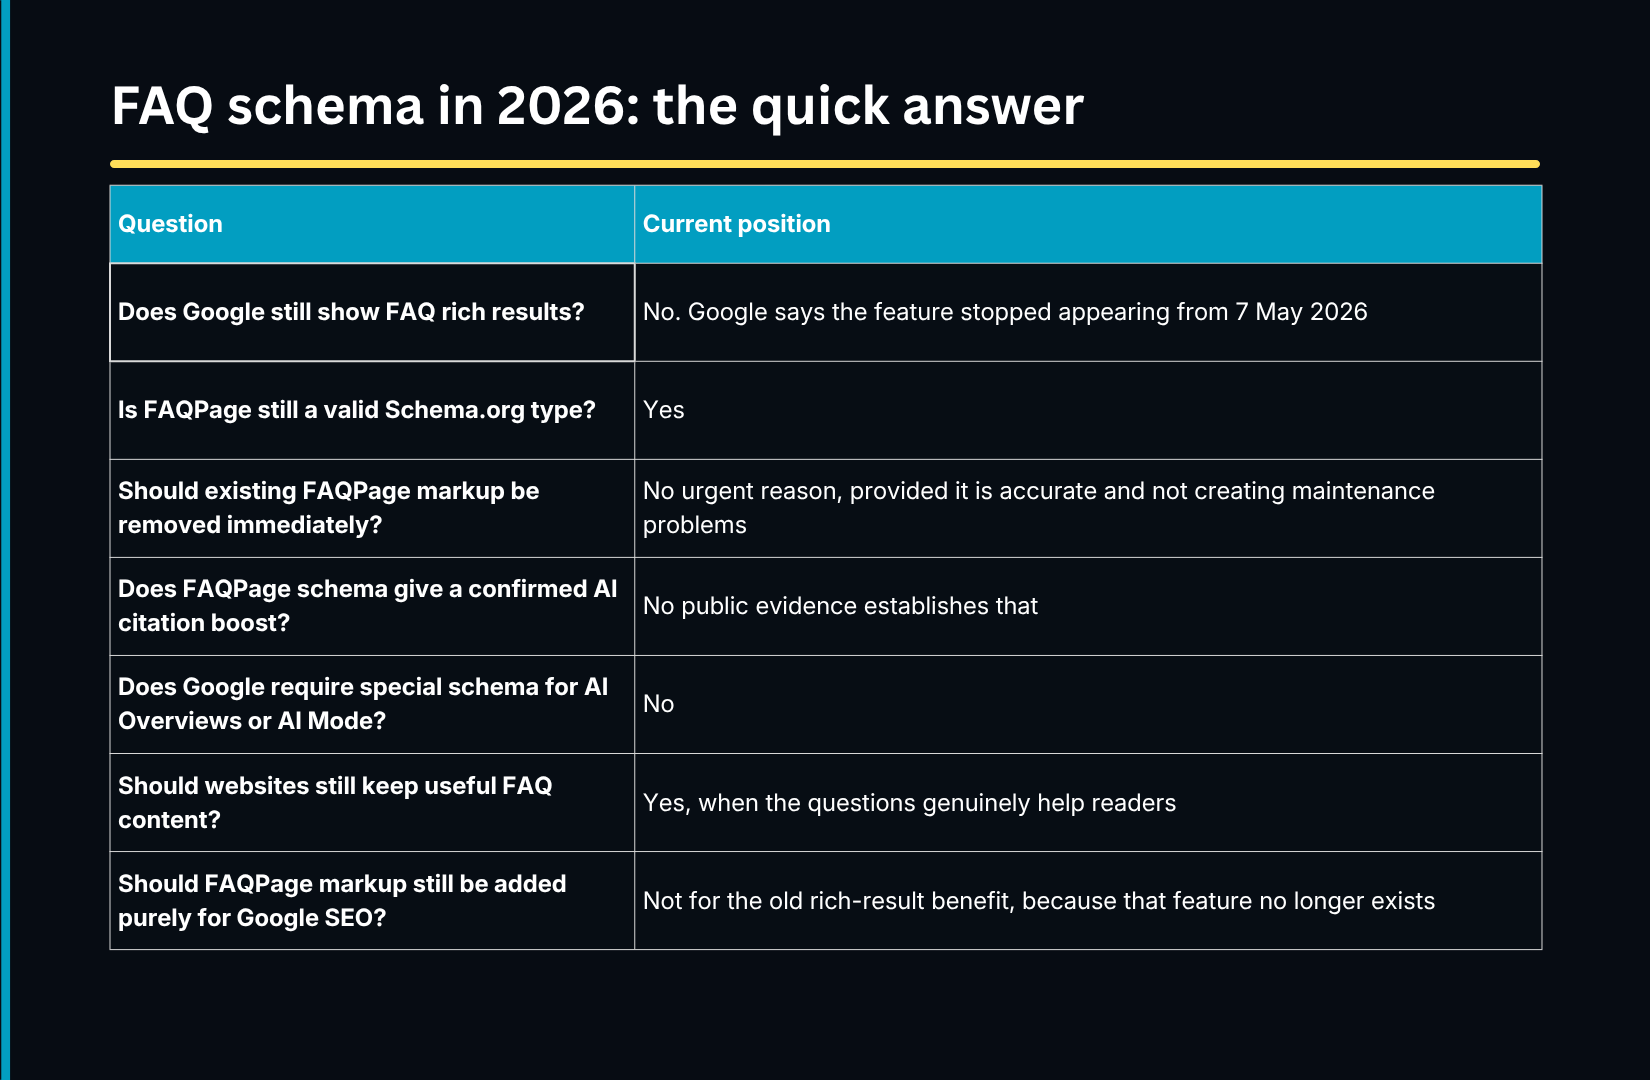This screenshot has height=1080, width=1650.
Task: Select the 'AI Overviews or AI Mode' question cell
Action: point(372,704)
